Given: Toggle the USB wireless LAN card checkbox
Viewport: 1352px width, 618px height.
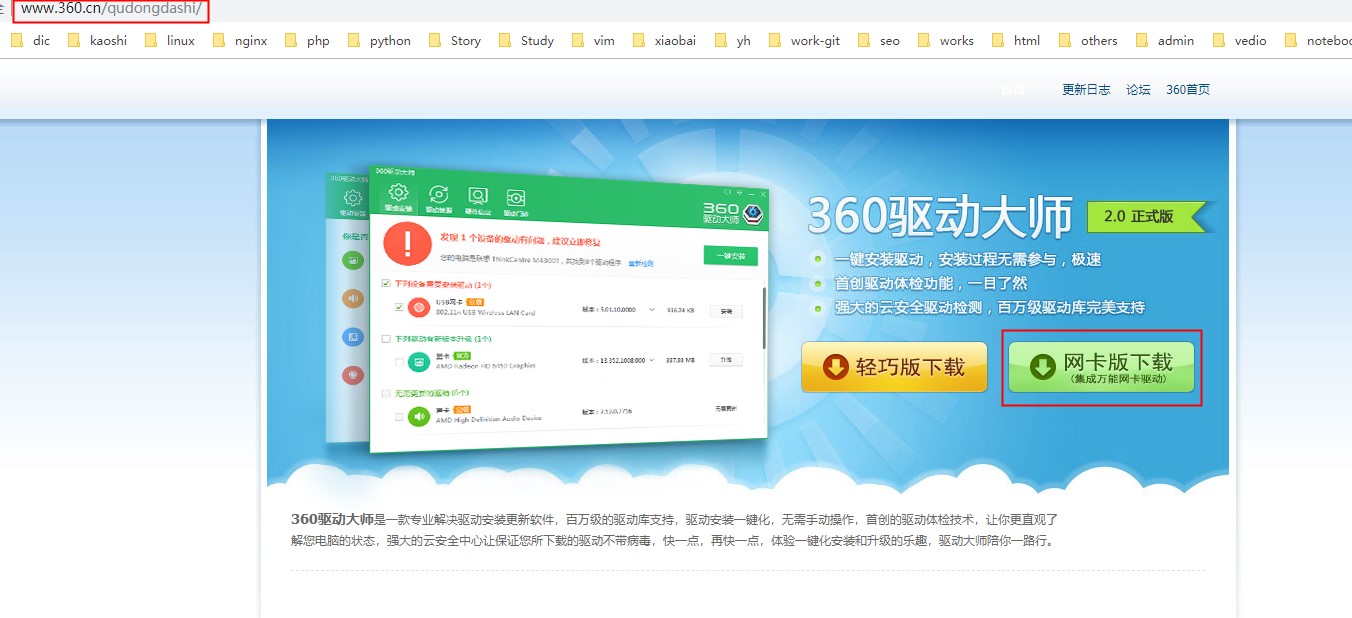Looking at the screenshot, I should (x=399, y=307).
